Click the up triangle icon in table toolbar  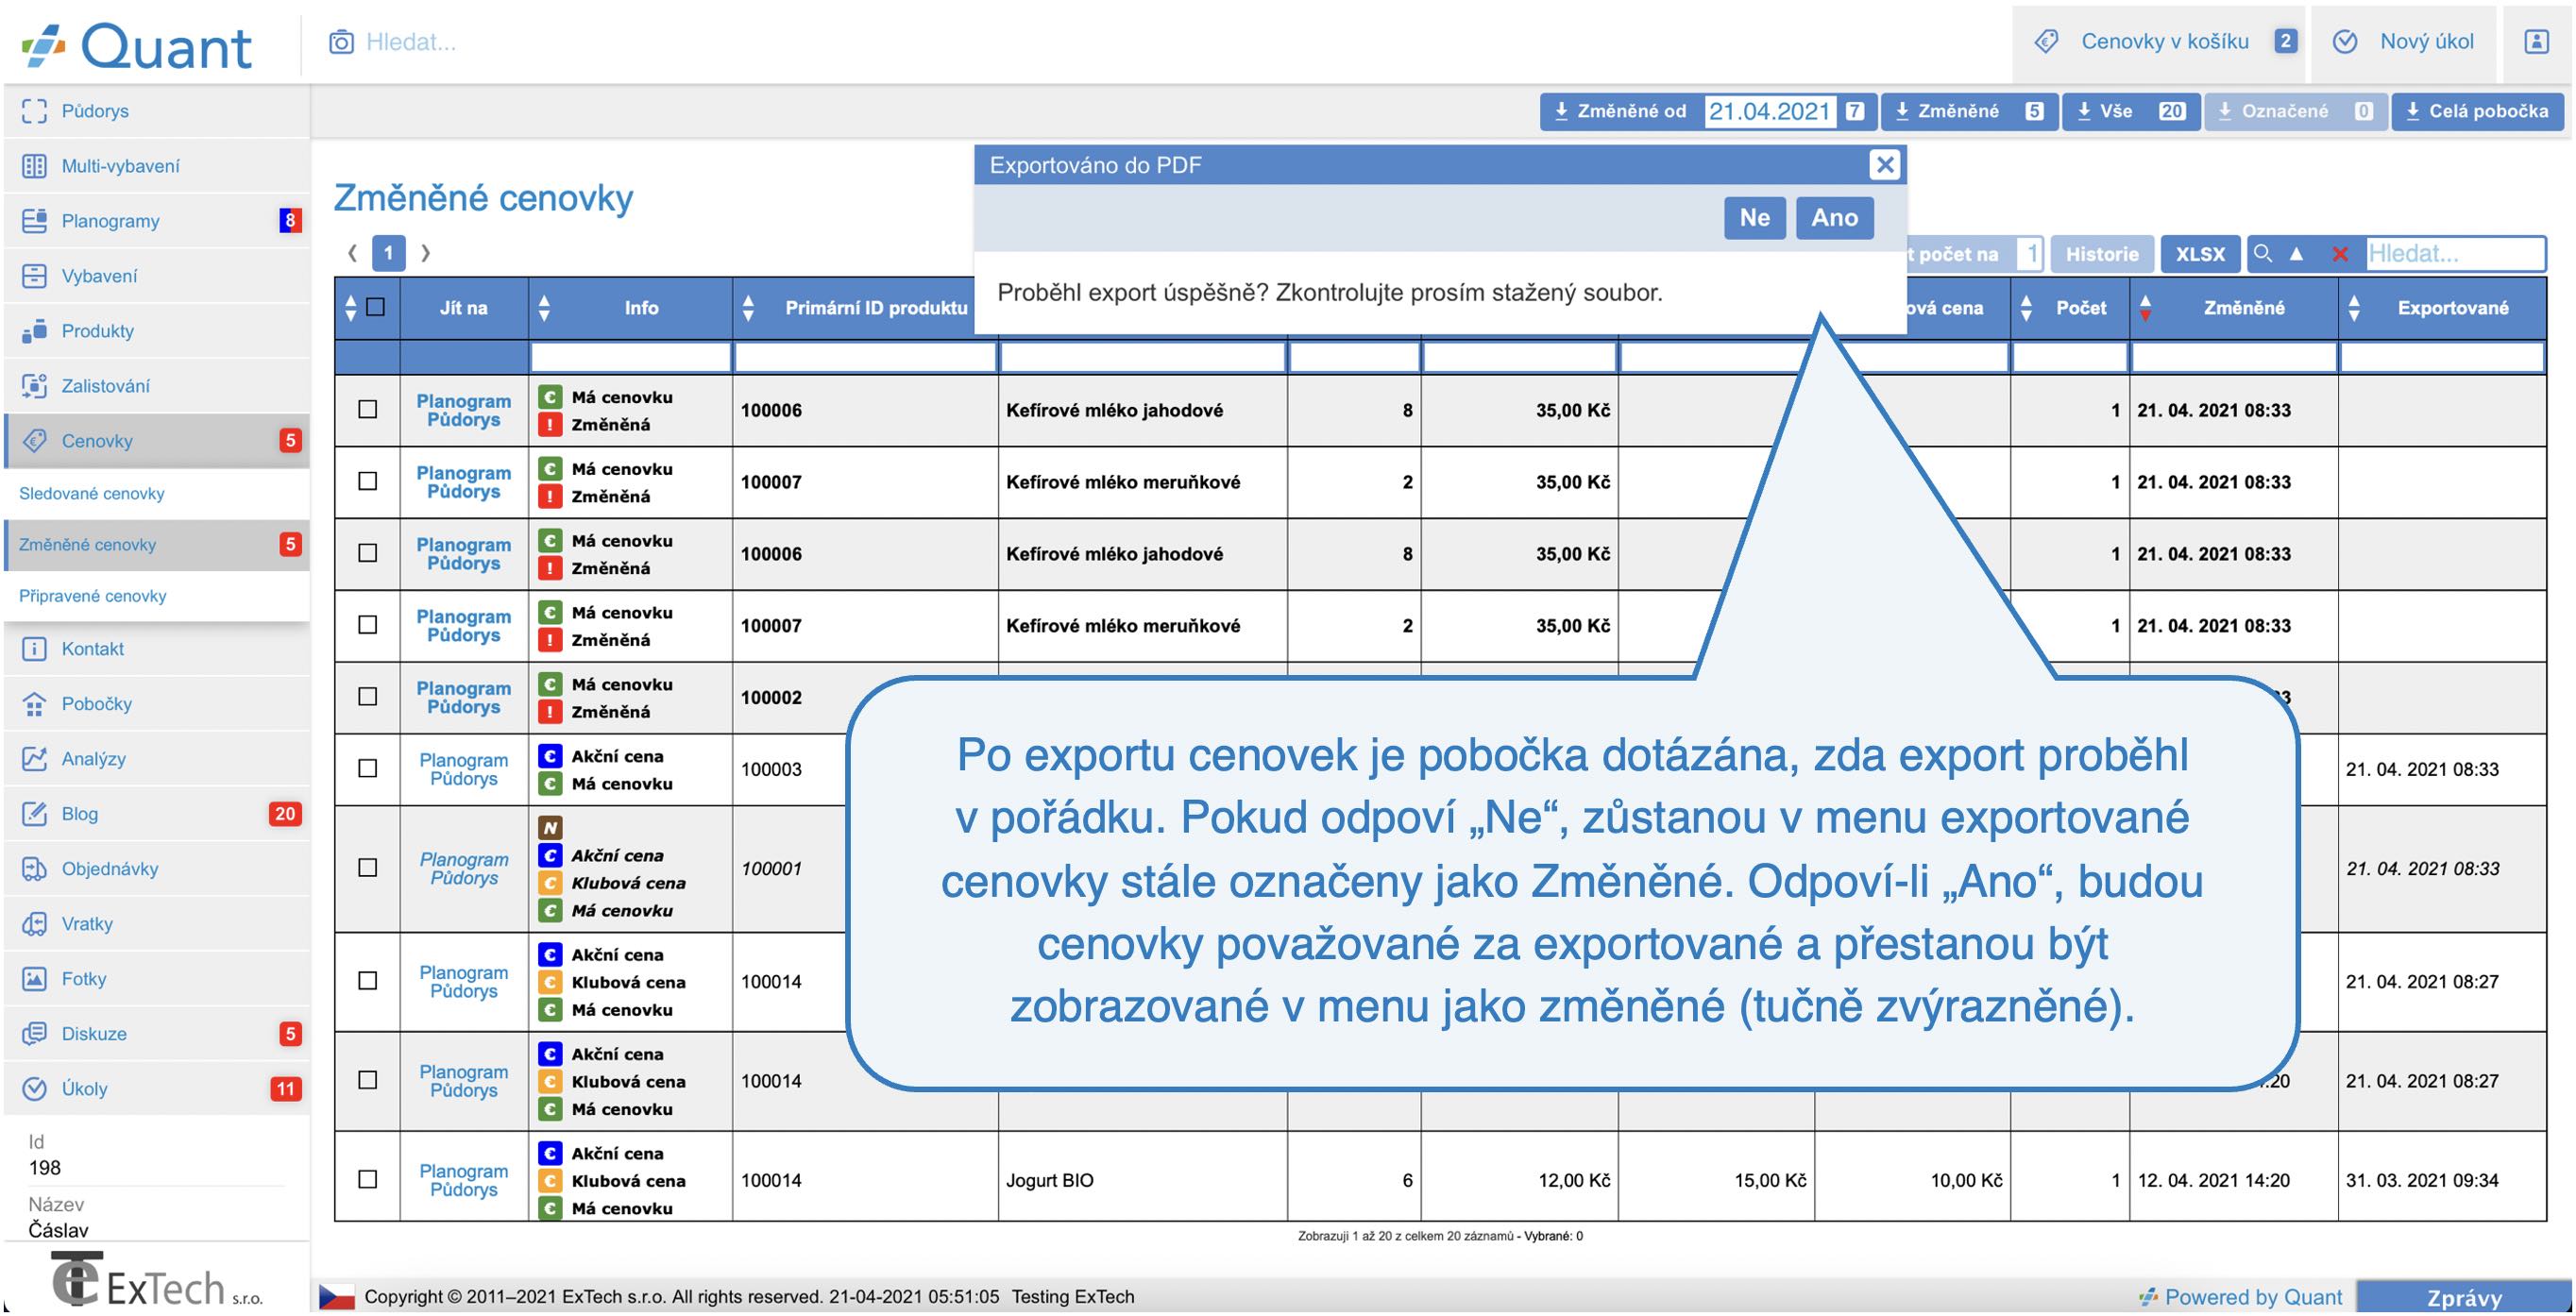(x=2297, y=254)
